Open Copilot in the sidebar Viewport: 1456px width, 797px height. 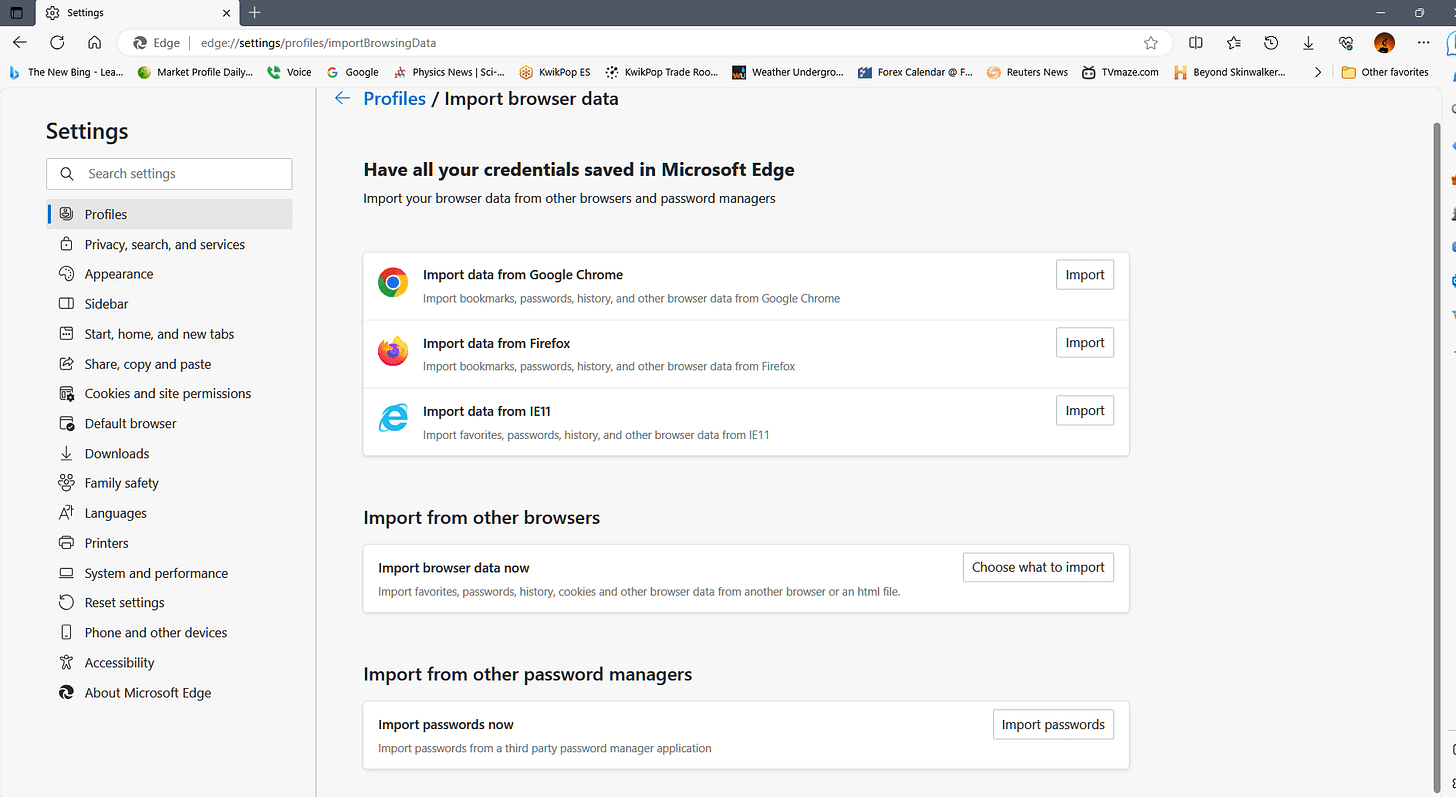1449,43
